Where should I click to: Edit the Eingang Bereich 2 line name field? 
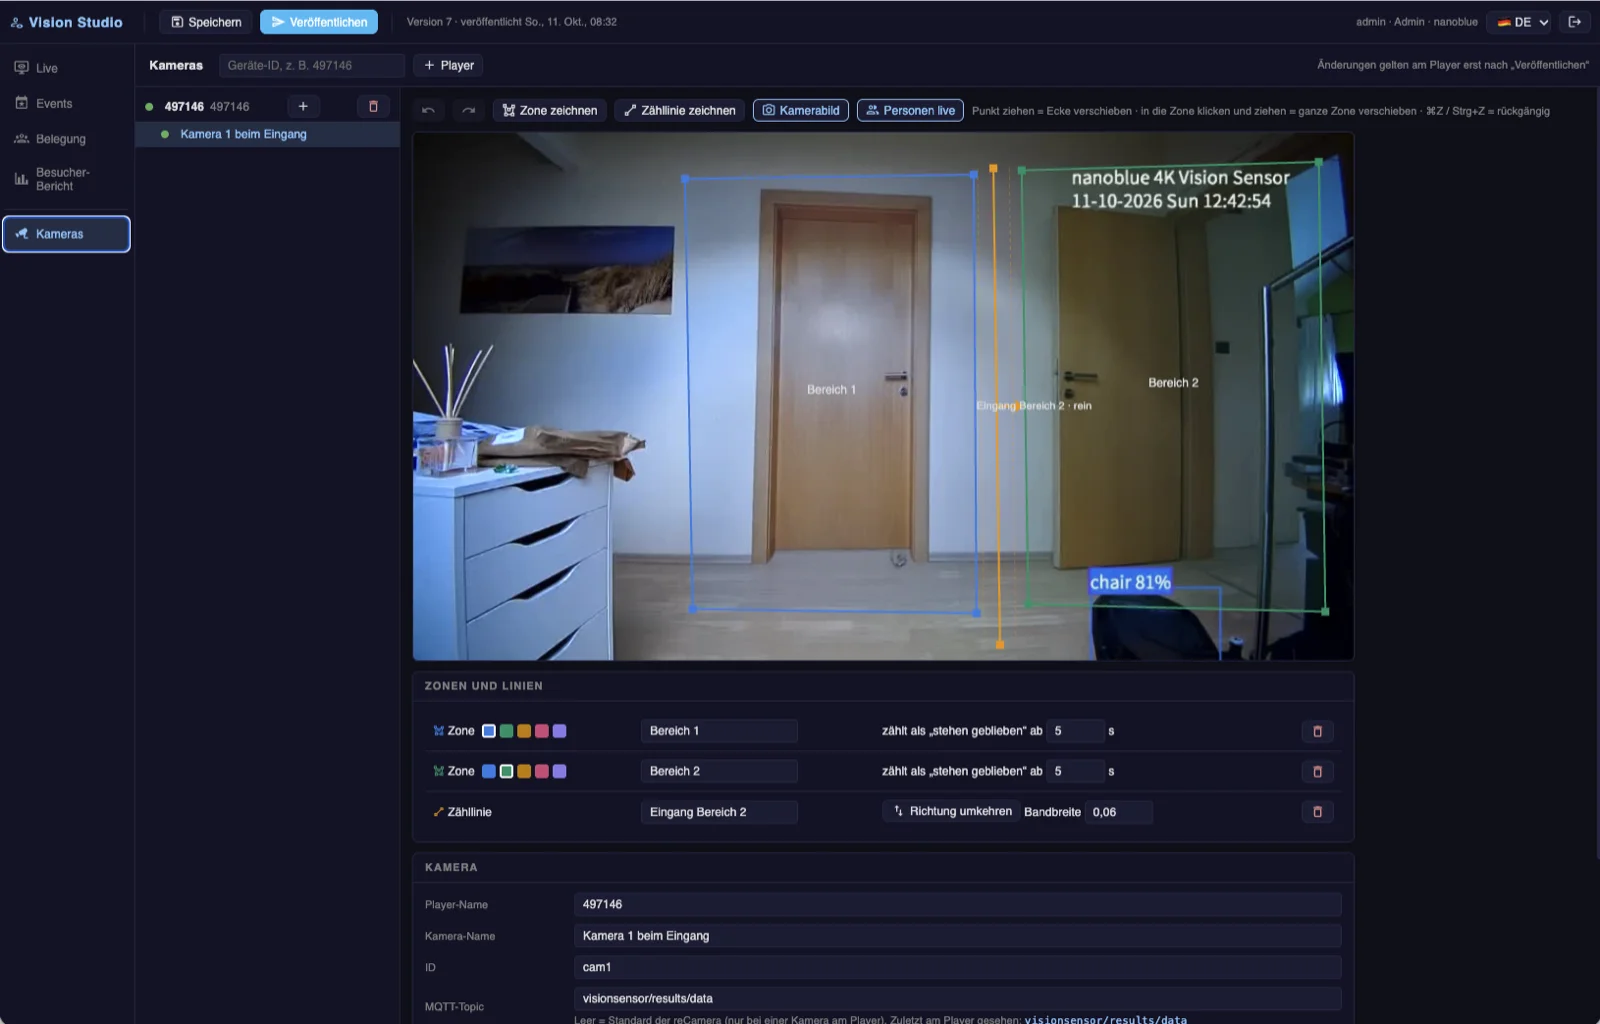tap(719, 812)
